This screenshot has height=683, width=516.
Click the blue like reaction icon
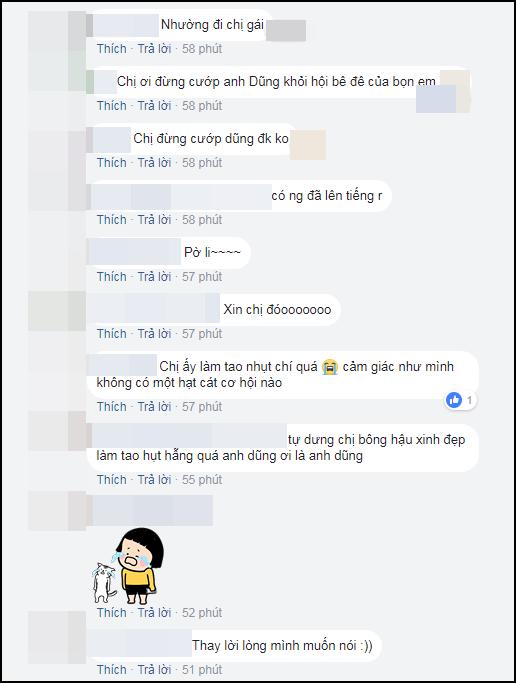point(454,399)
